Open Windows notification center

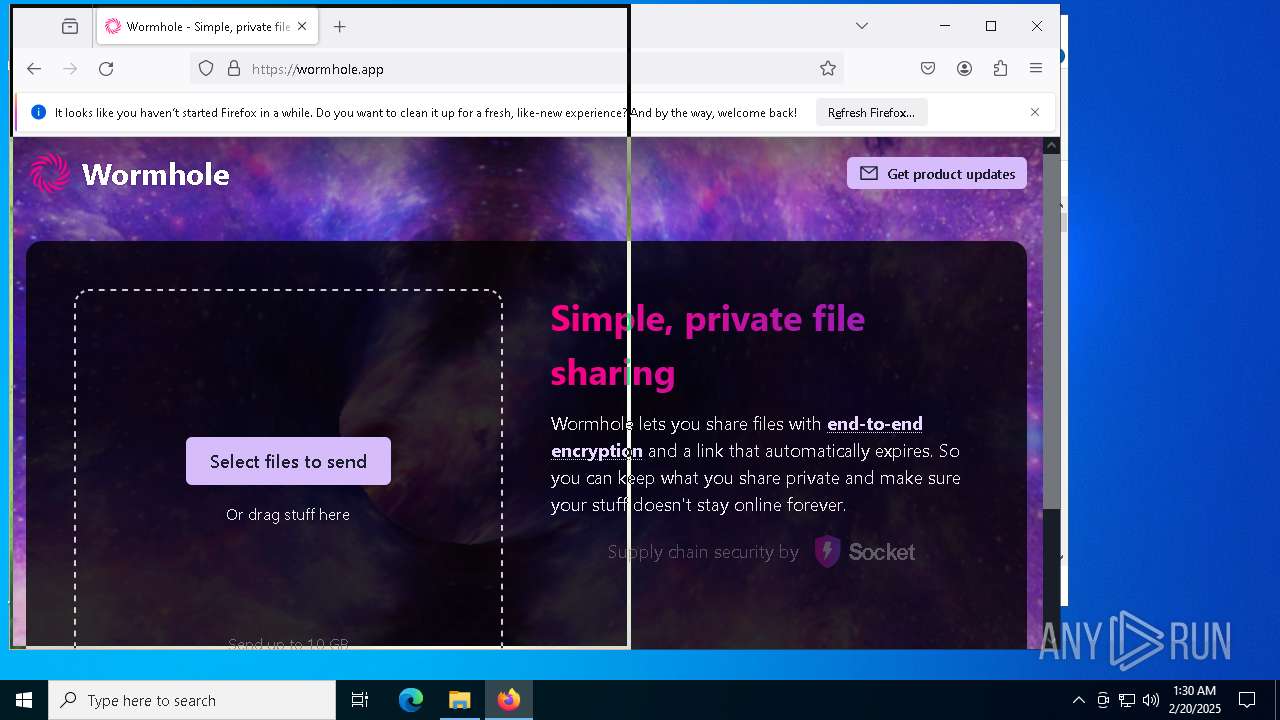pyautogui.click(x=1247, y=700)
